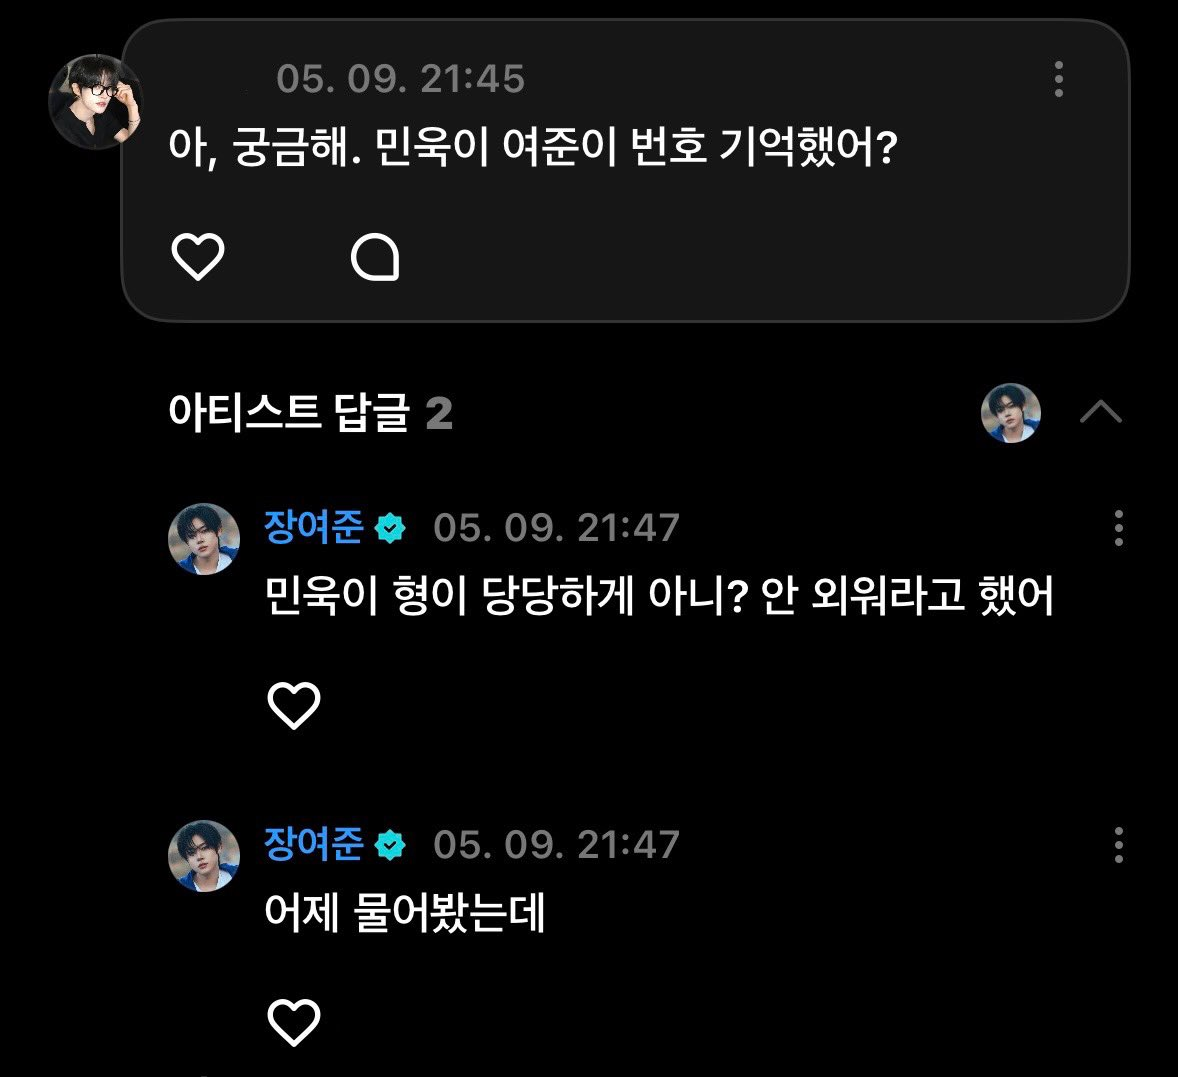This screenshot has height=1077, width=1178.
Task: Open more options for first 장여준 reply
Action: click(1119, 528)
